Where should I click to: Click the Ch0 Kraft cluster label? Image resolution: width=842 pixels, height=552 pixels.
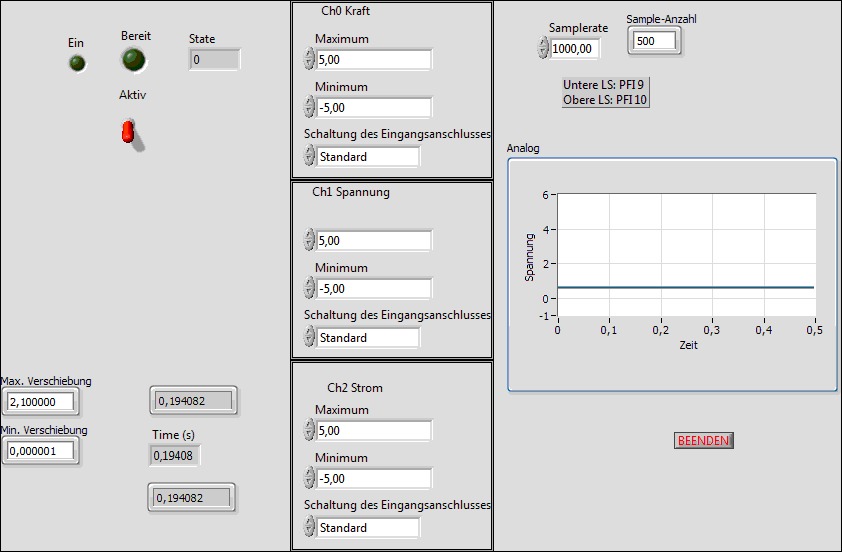click(x=345, y=11)
